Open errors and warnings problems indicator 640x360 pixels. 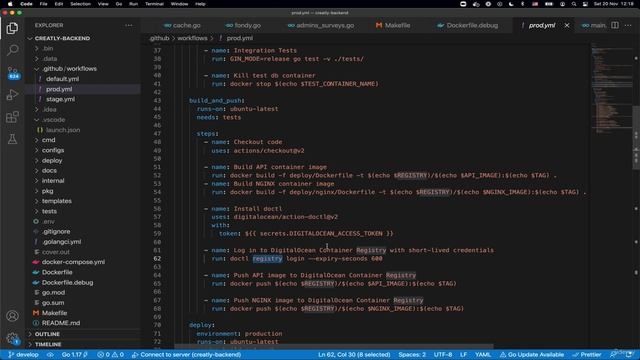point(110,355)
